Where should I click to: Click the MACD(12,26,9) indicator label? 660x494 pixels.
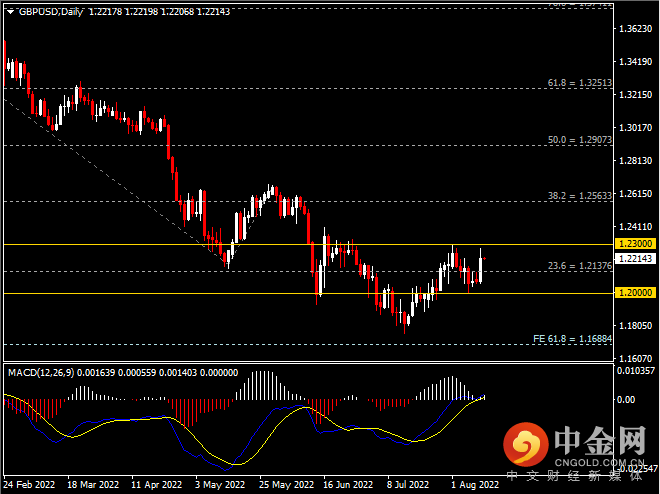[x=41, y=372]
